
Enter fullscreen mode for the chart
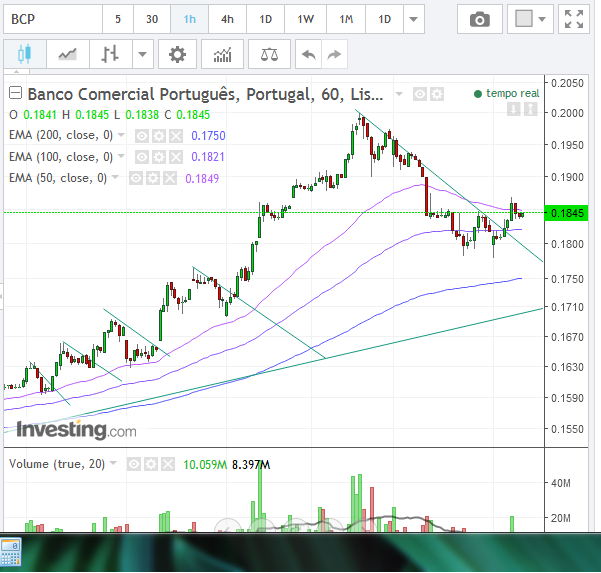(573, 19)
